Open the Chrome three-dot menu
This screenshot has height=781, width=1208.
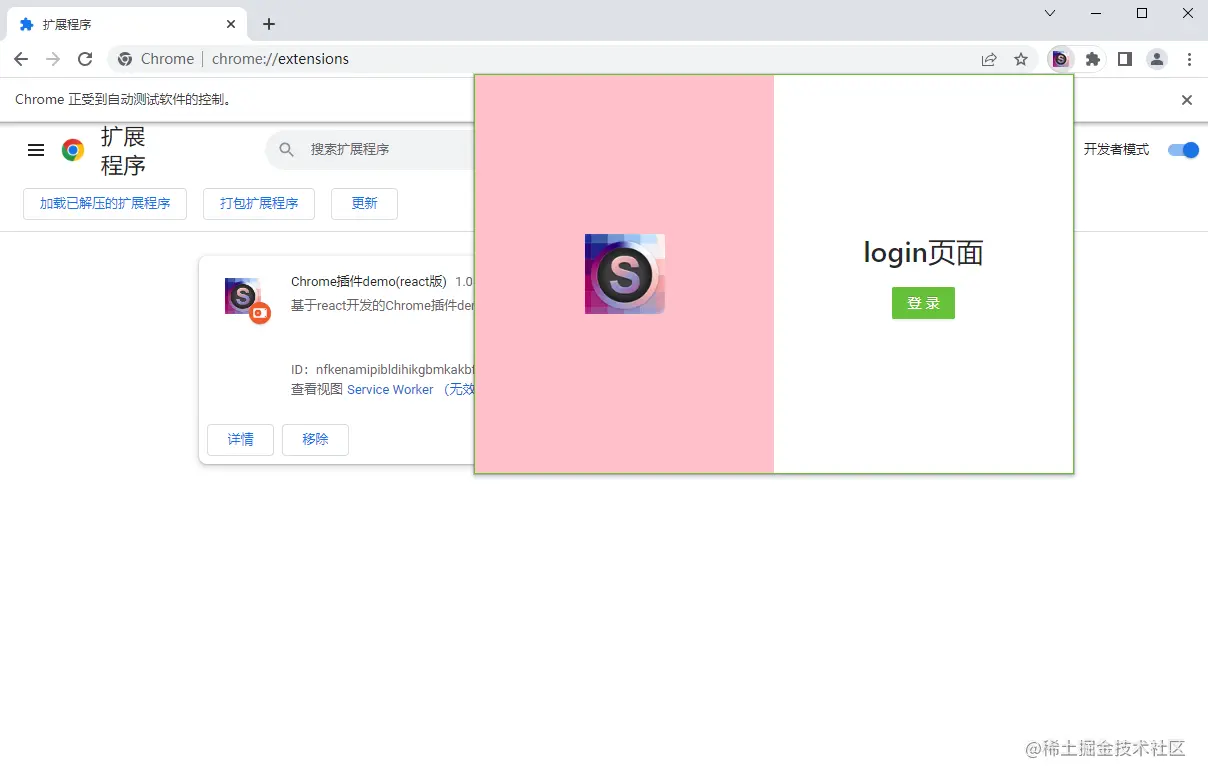pos(1190,59)
